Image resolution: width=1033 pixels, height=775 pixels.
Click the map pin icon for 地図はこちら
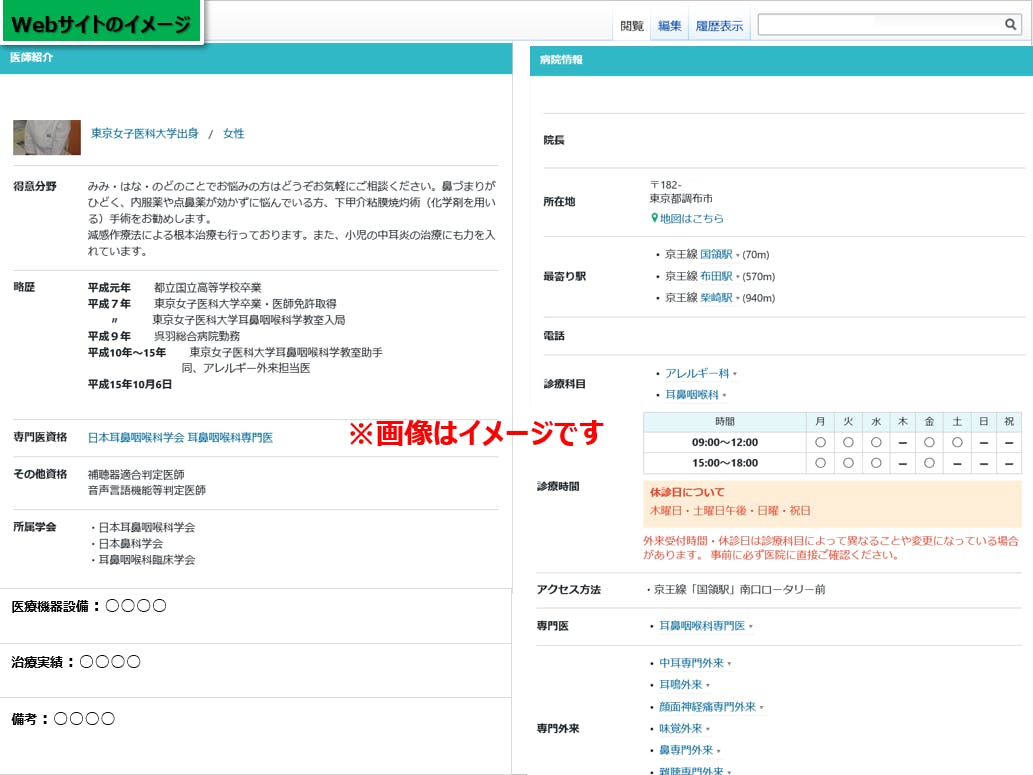click(654, 218)
